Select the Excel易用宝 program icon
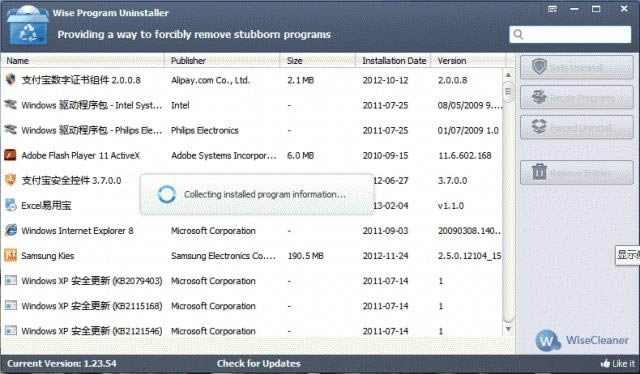This screenshot has width=640, height=374. [11, 205]
